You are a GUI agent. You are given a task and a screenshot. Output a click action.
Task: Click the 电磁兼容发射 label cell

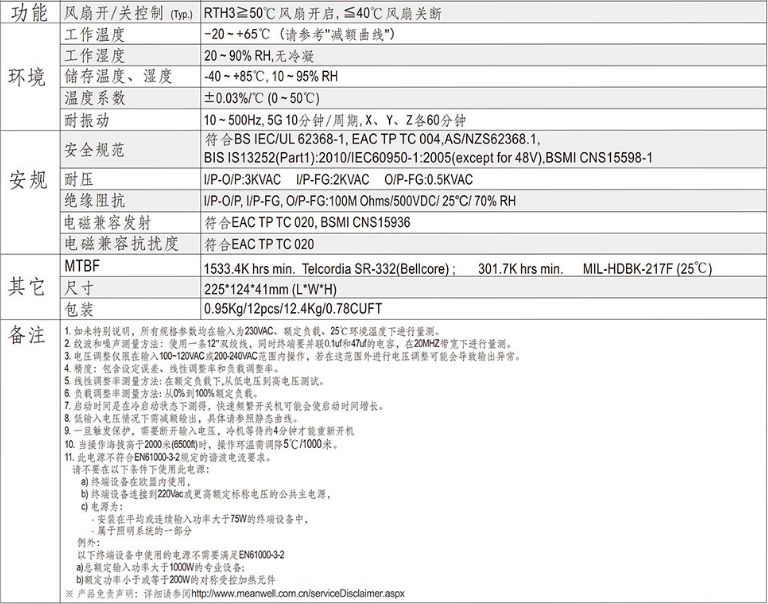[110, 222]
